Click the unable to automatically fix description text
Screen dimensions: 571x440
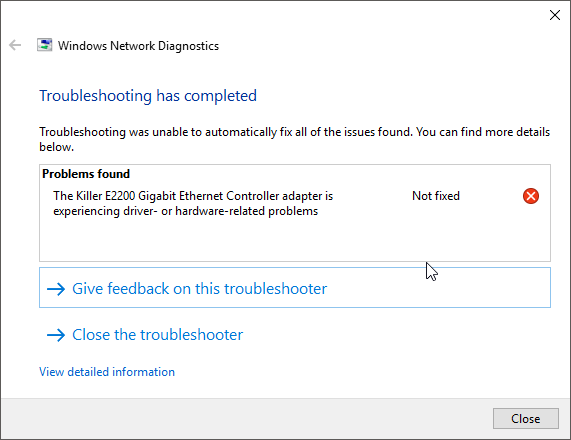(294, 139)
